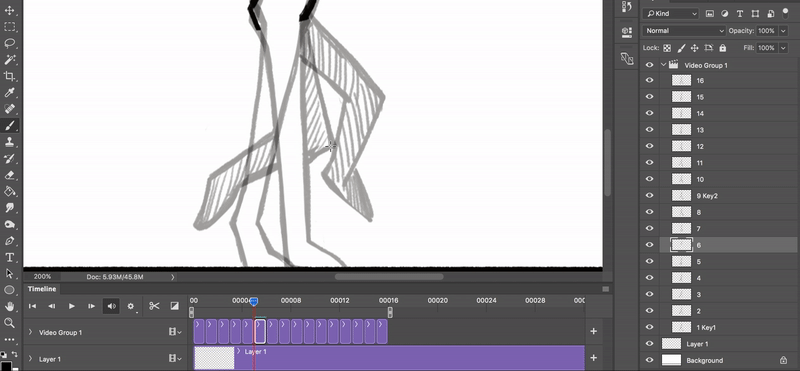Viewport: 800px width, 371px height.
Task: Turn layer filtering switch on or off
Action: [x=786, y=13]
